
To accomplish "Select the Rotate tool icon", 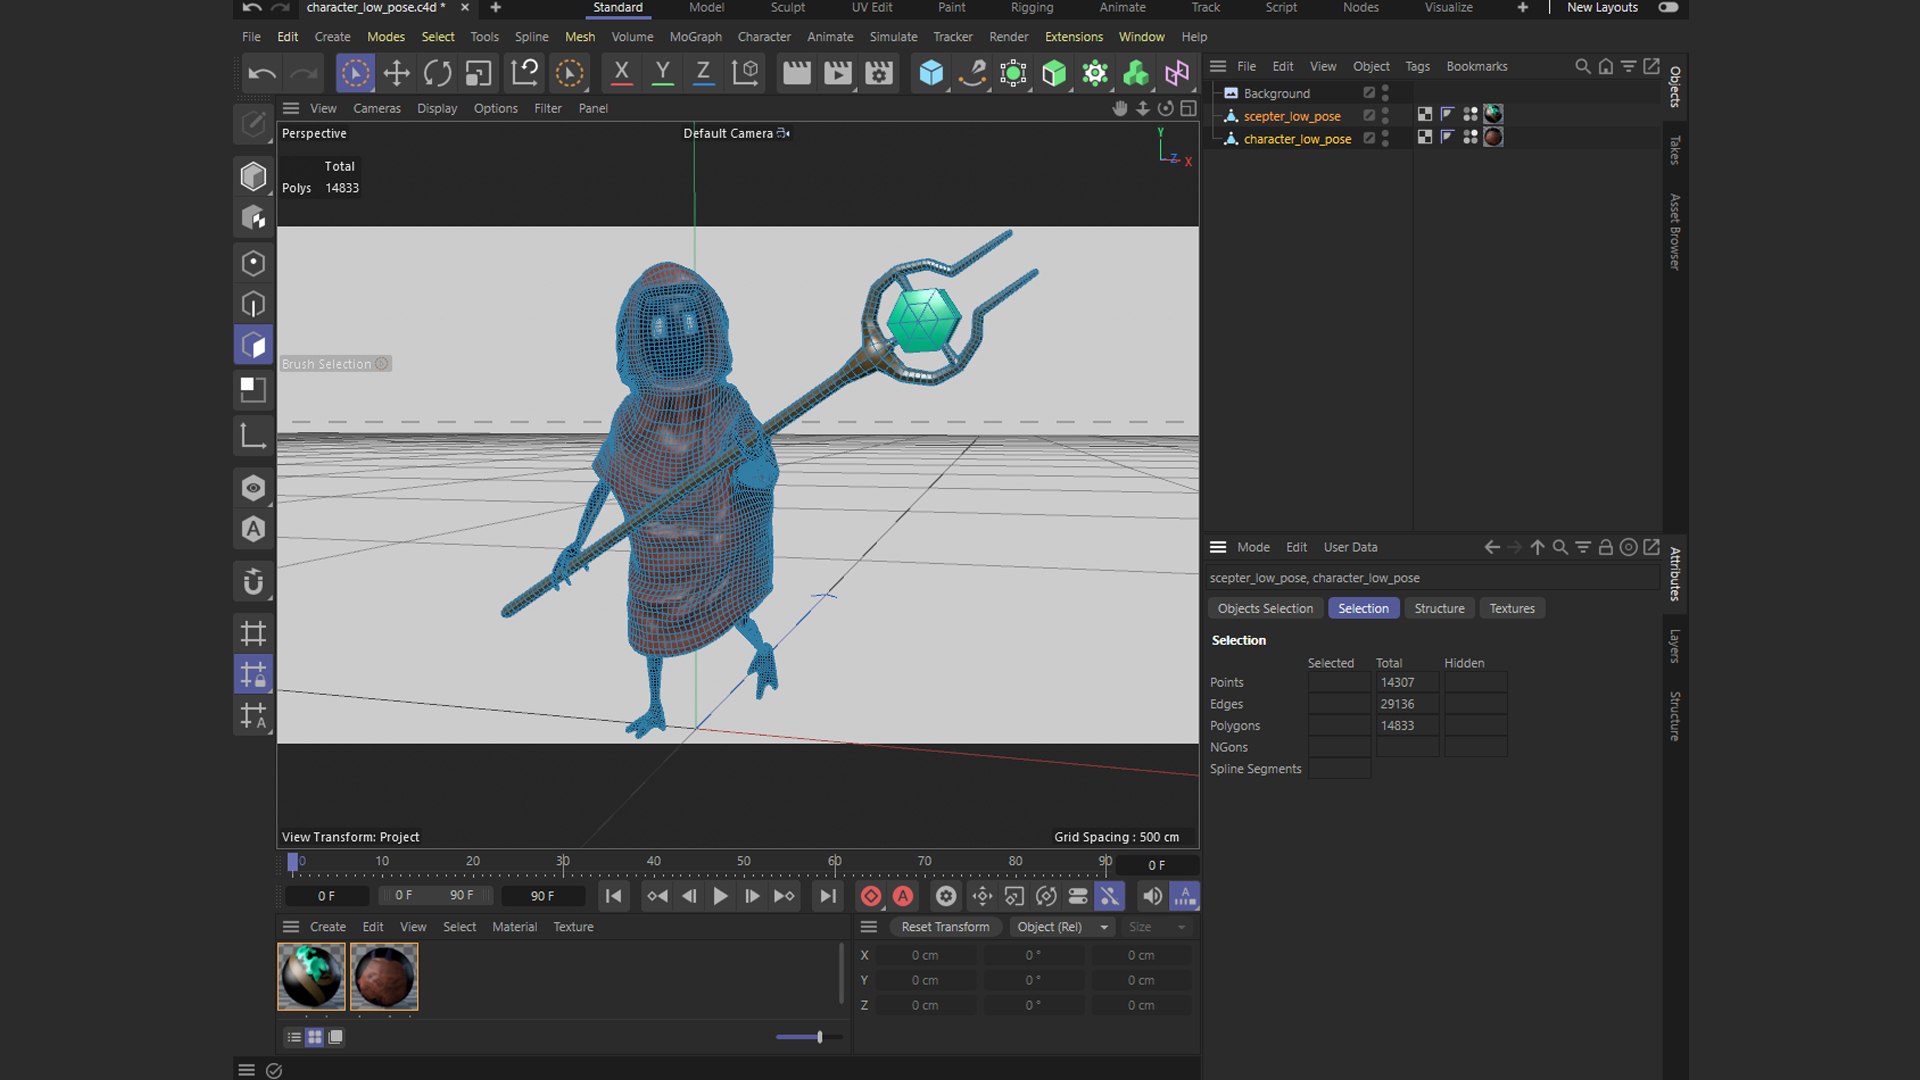I will [x=437, y=73].
